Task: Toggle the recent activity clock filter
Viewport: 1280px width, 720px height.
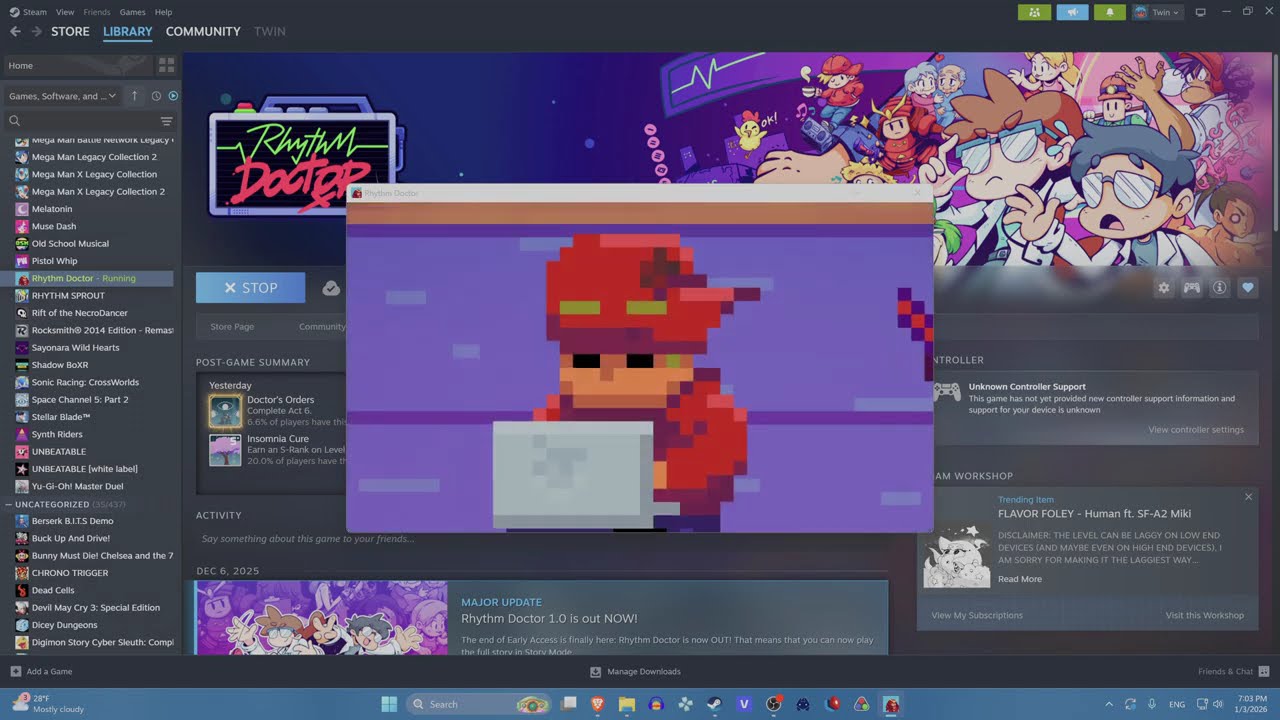Action: click(x=156, y=96)
